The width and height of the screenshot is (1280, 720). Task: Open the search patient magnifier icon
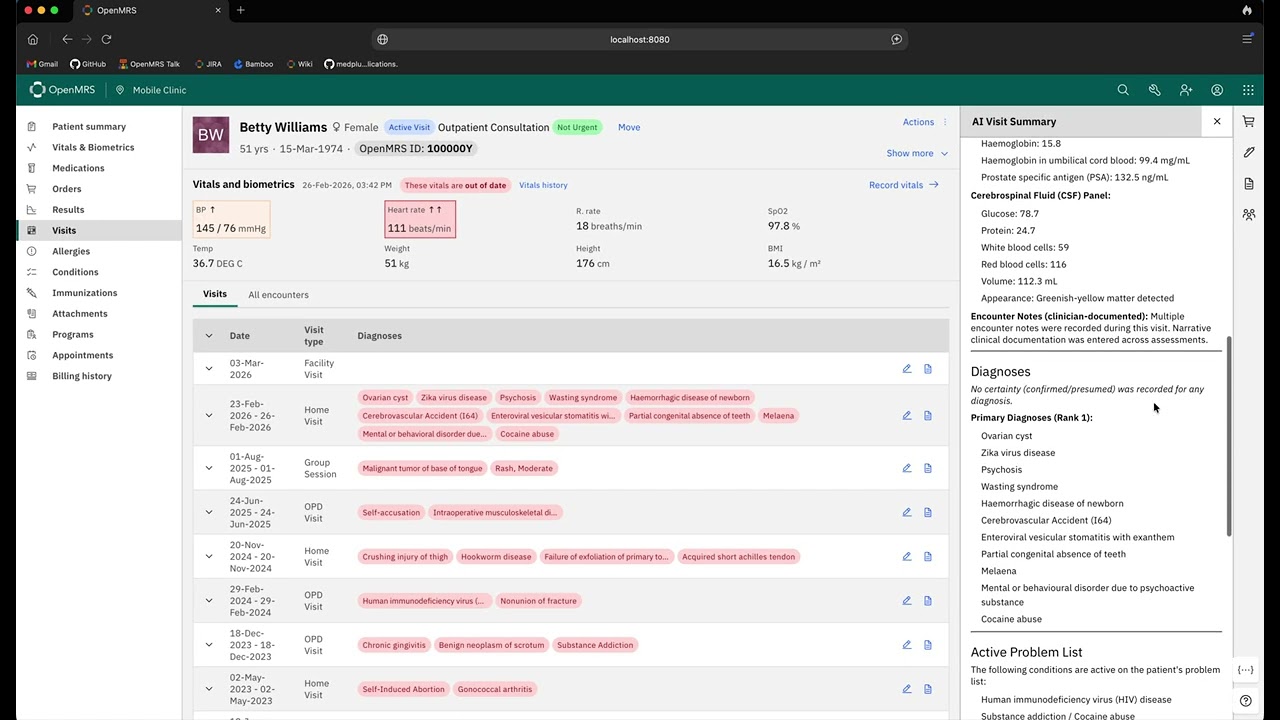(1123, 90)
